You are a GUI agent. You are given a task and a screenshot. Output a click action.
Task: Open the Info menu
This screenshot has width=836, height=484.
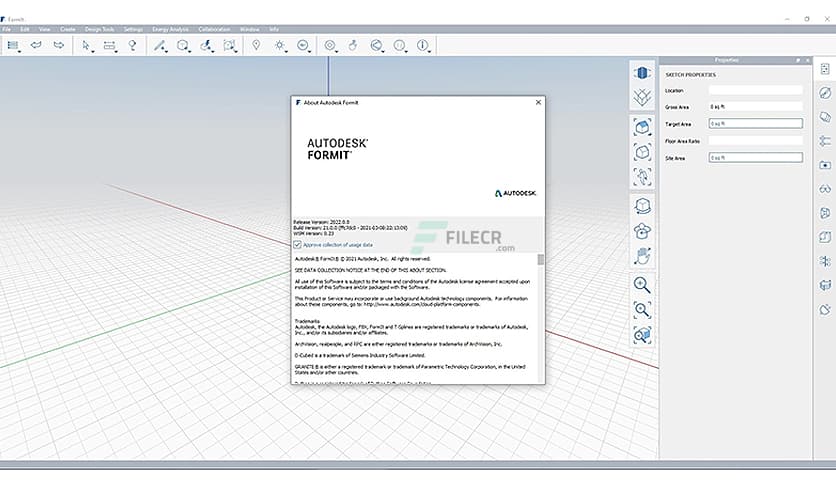[274, 29]
